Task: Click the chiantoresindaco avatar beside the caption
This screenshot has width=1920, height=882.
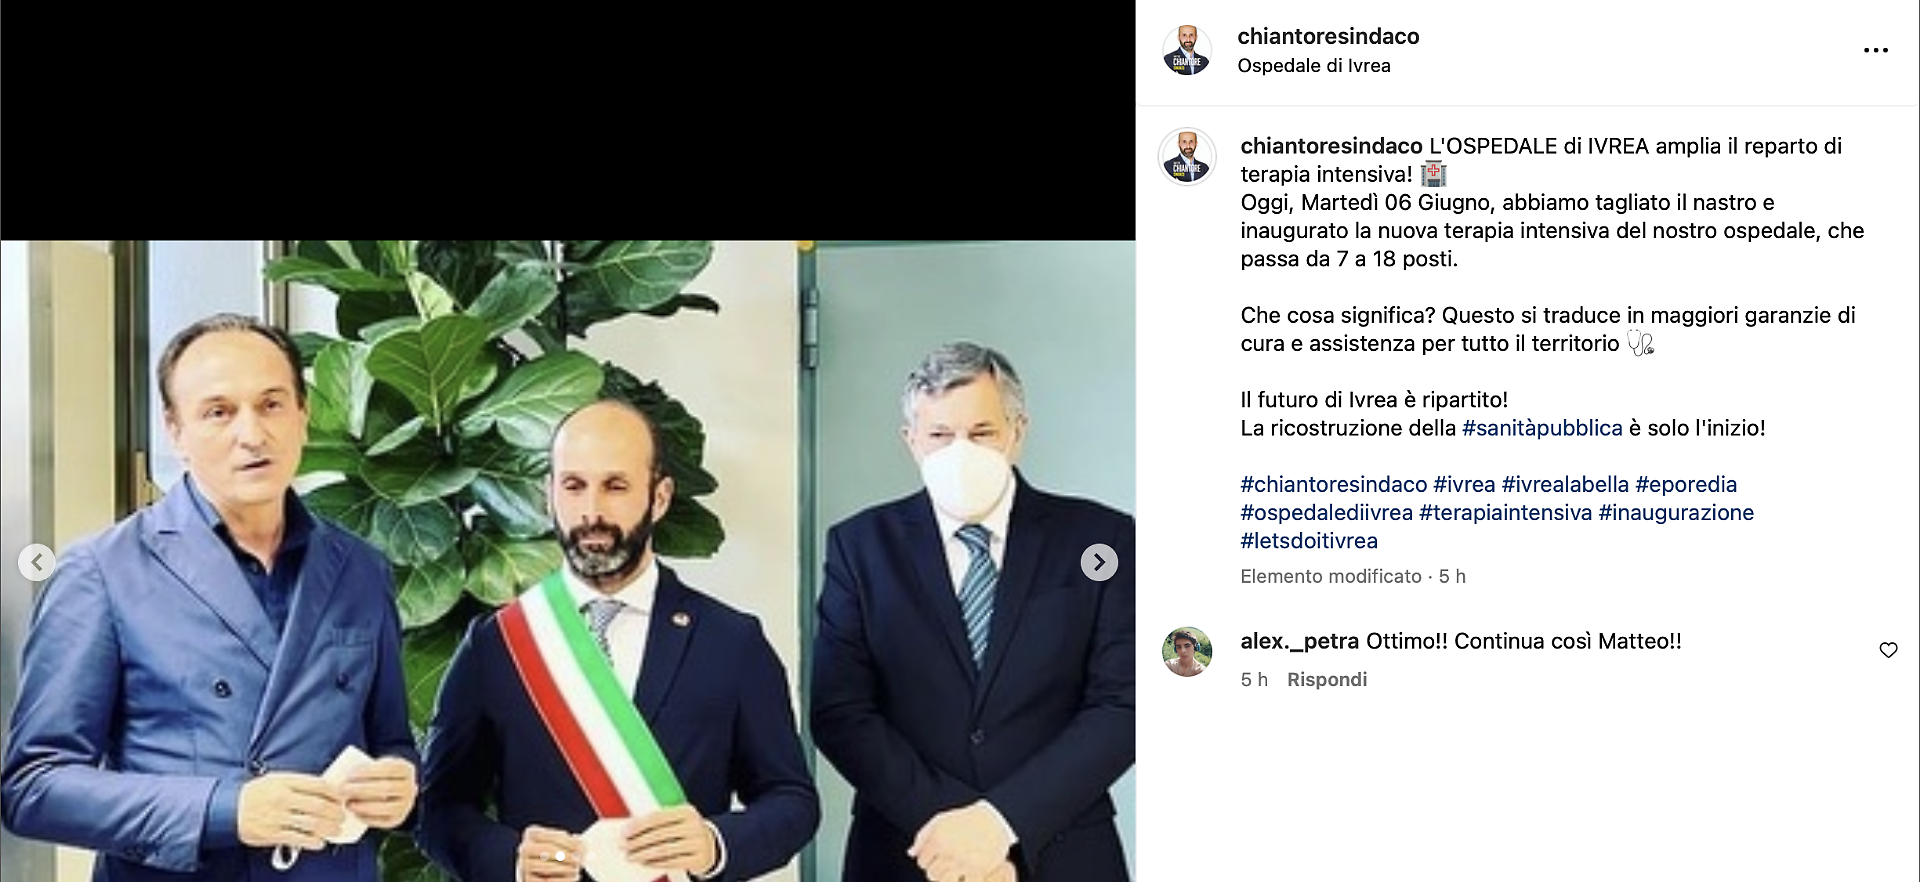Action: tap(1187, 157)
